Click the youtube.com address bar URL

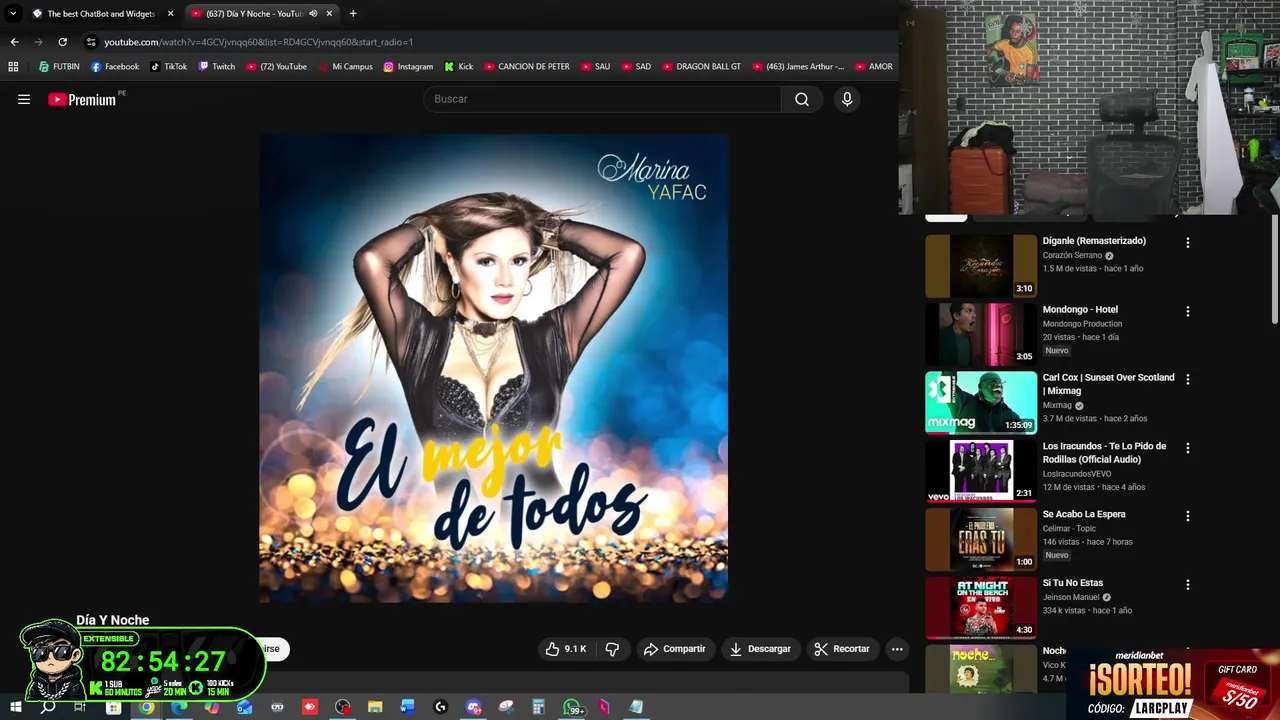coord(258,42)
